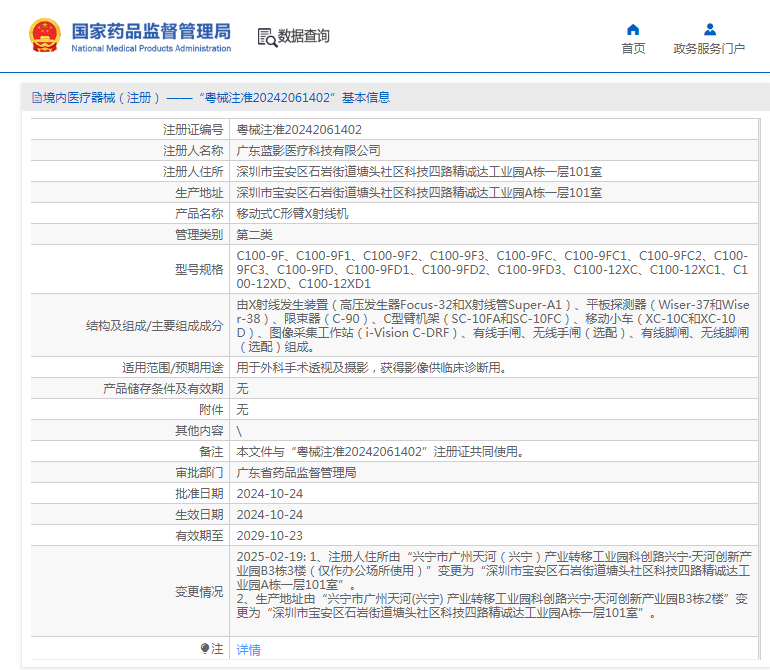Click the 生产地址 address value

click(x=419, y=193)
